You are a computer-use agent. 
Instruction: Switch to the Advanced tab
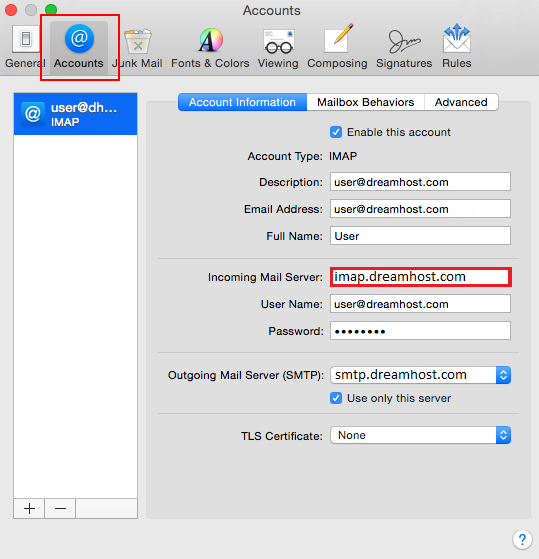click(x=461, y=102)
